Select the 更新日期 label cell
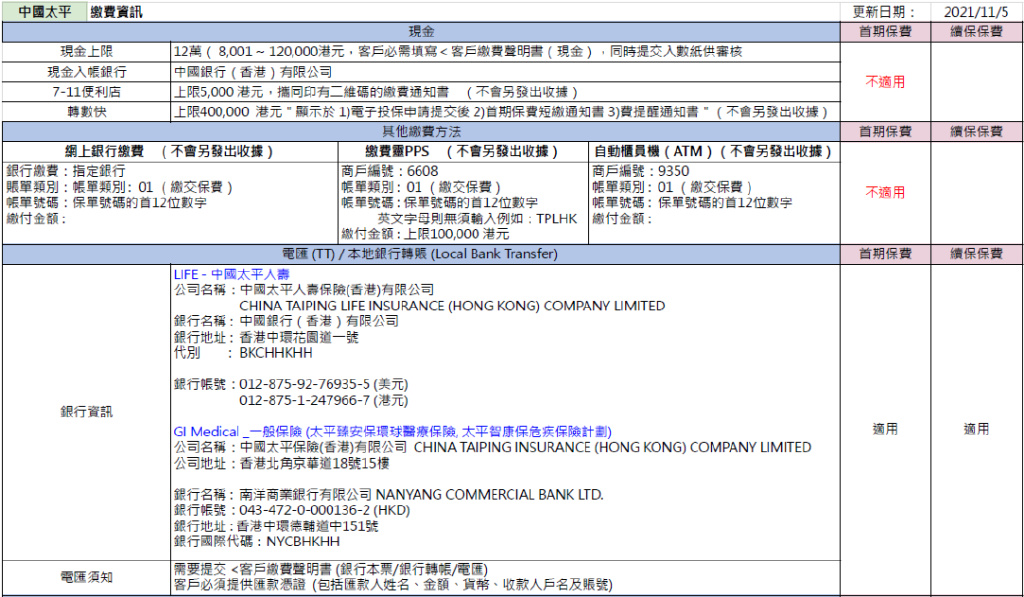The image size is (1024, 597). click(885, 12)
